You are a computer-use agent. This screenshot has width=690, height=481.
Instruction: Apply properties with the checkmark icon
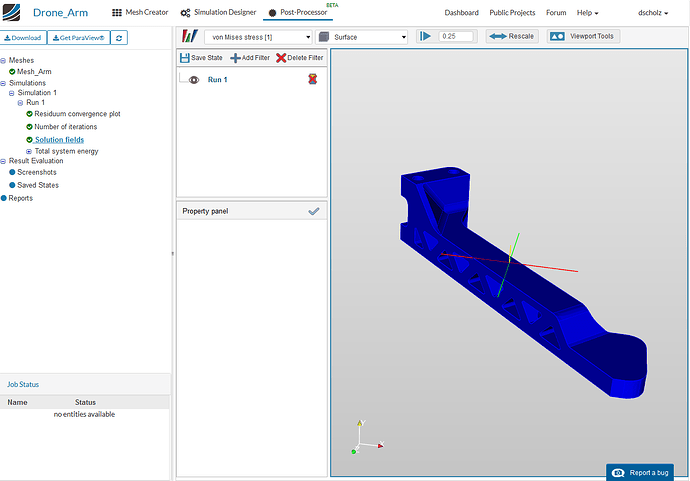point(314,211)
